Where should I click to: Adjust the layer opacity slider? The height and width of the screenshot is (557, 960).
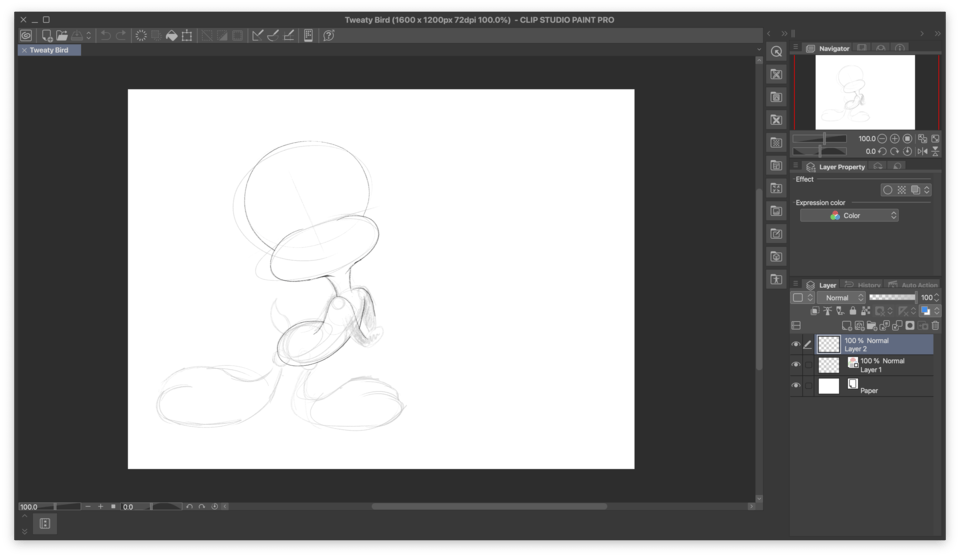pos(892,297)
